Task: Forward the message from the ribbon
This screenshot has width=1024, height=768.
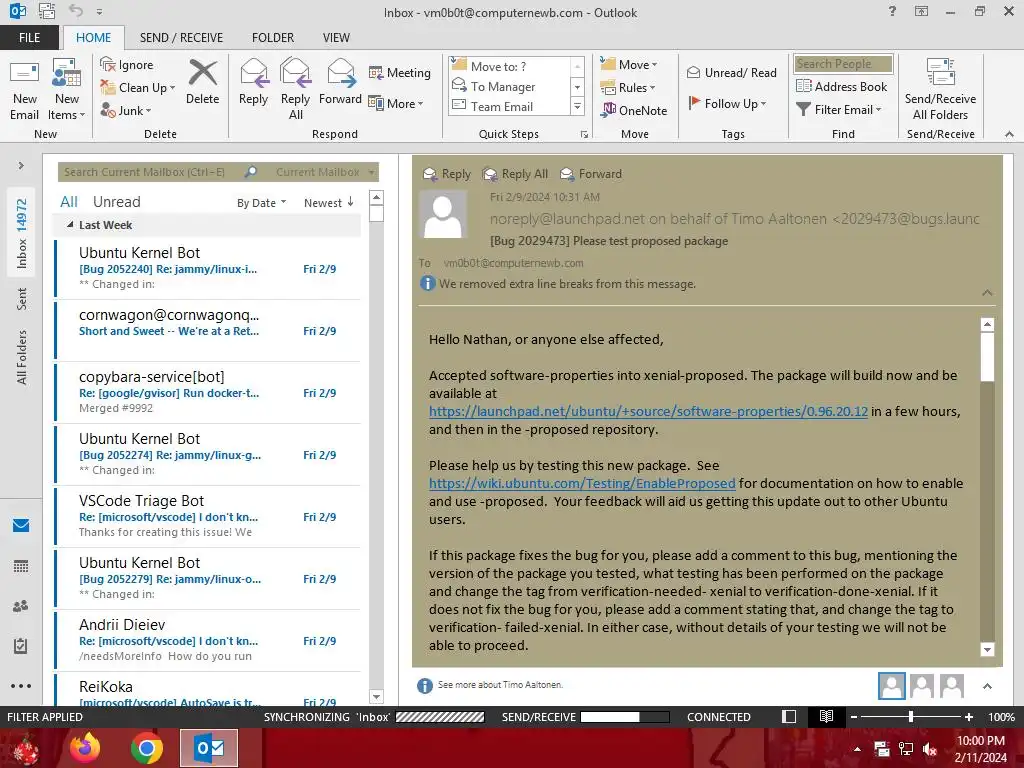Action: tap(340, 83)
